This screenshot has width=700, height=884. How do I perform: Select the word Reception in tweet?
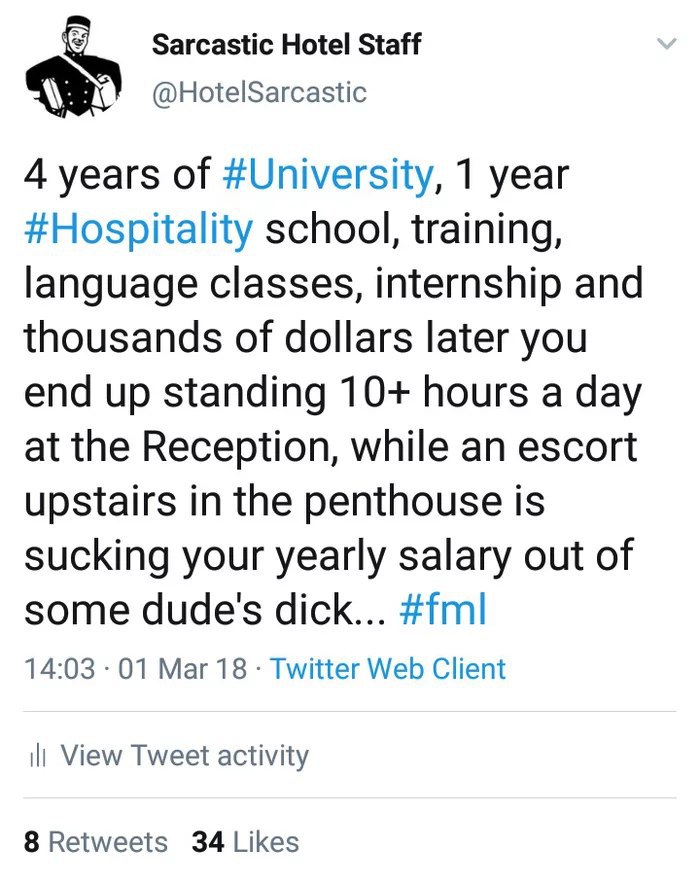point(244,447)
